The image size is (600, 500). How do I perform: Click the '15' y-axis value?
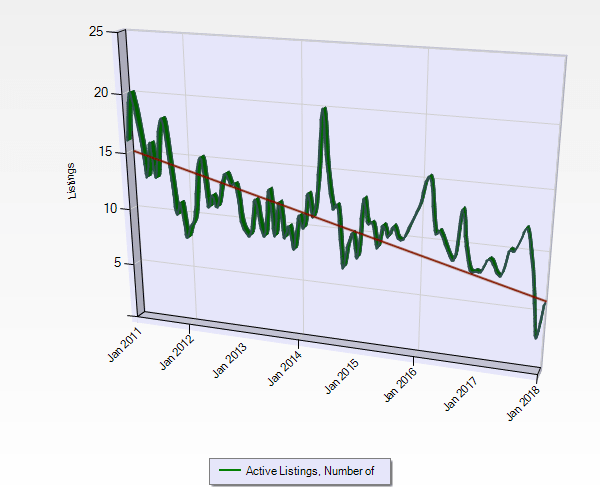point(106,152)
